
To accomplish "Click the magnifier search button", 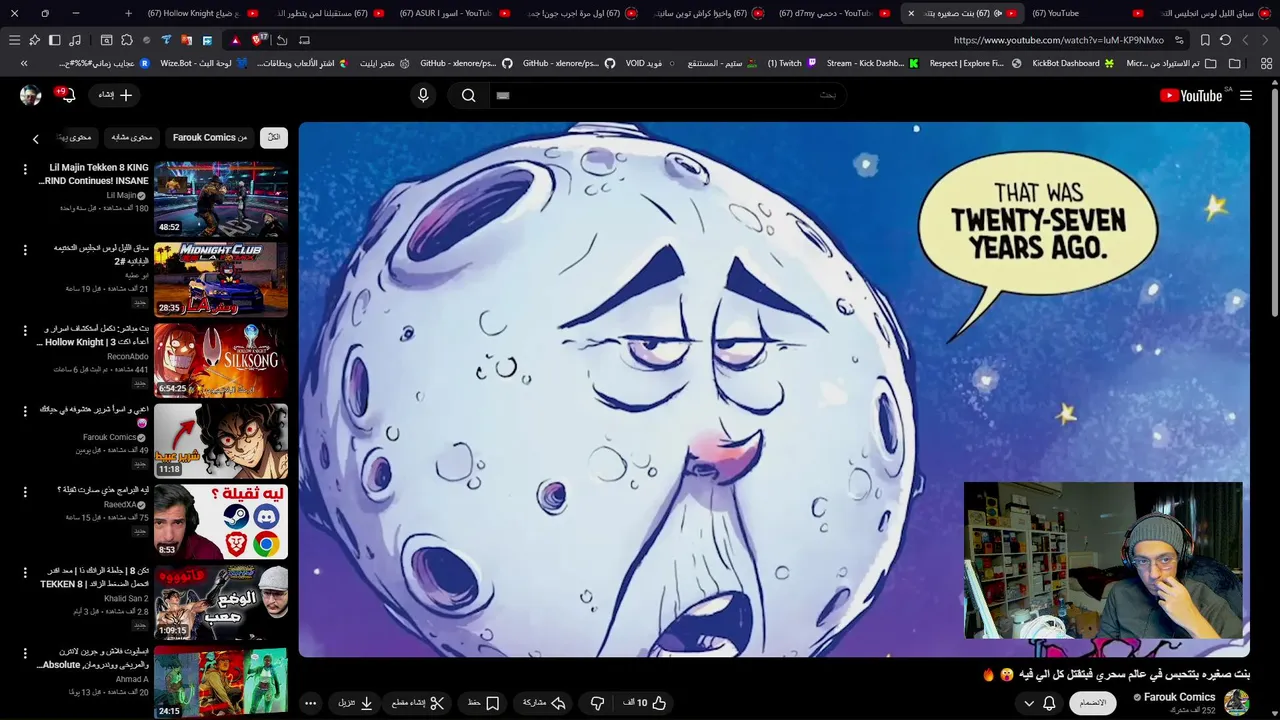I will coord(468,95).
